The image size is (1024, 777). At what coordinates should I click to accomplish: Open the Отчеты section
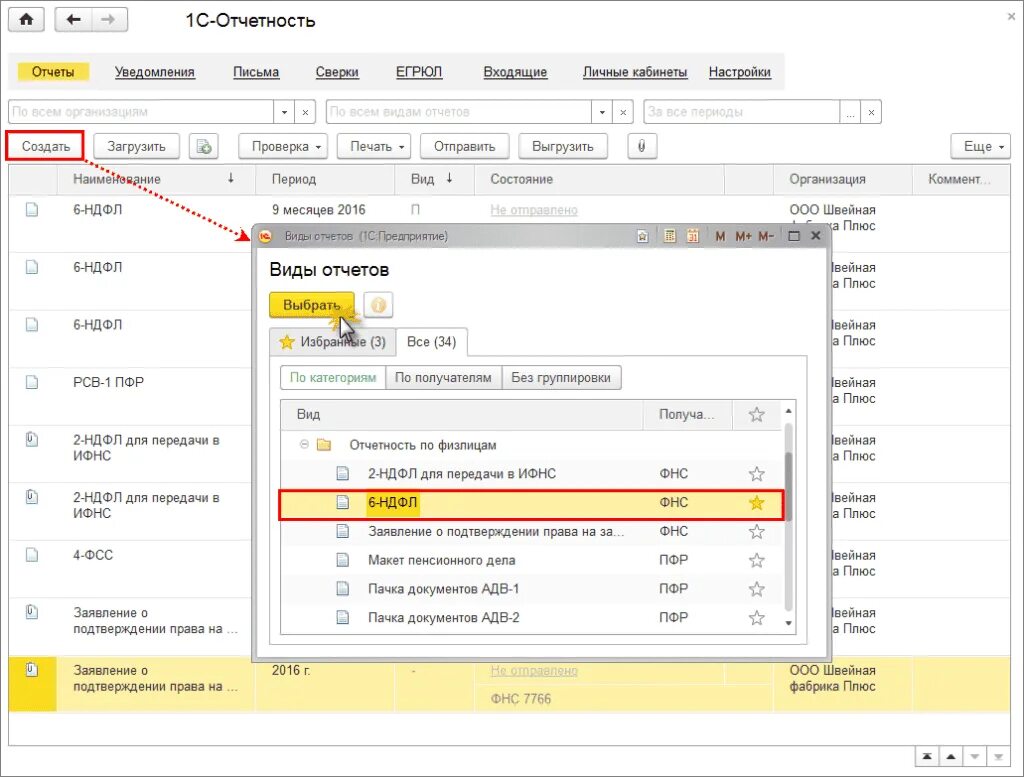(x=53, y=72)
